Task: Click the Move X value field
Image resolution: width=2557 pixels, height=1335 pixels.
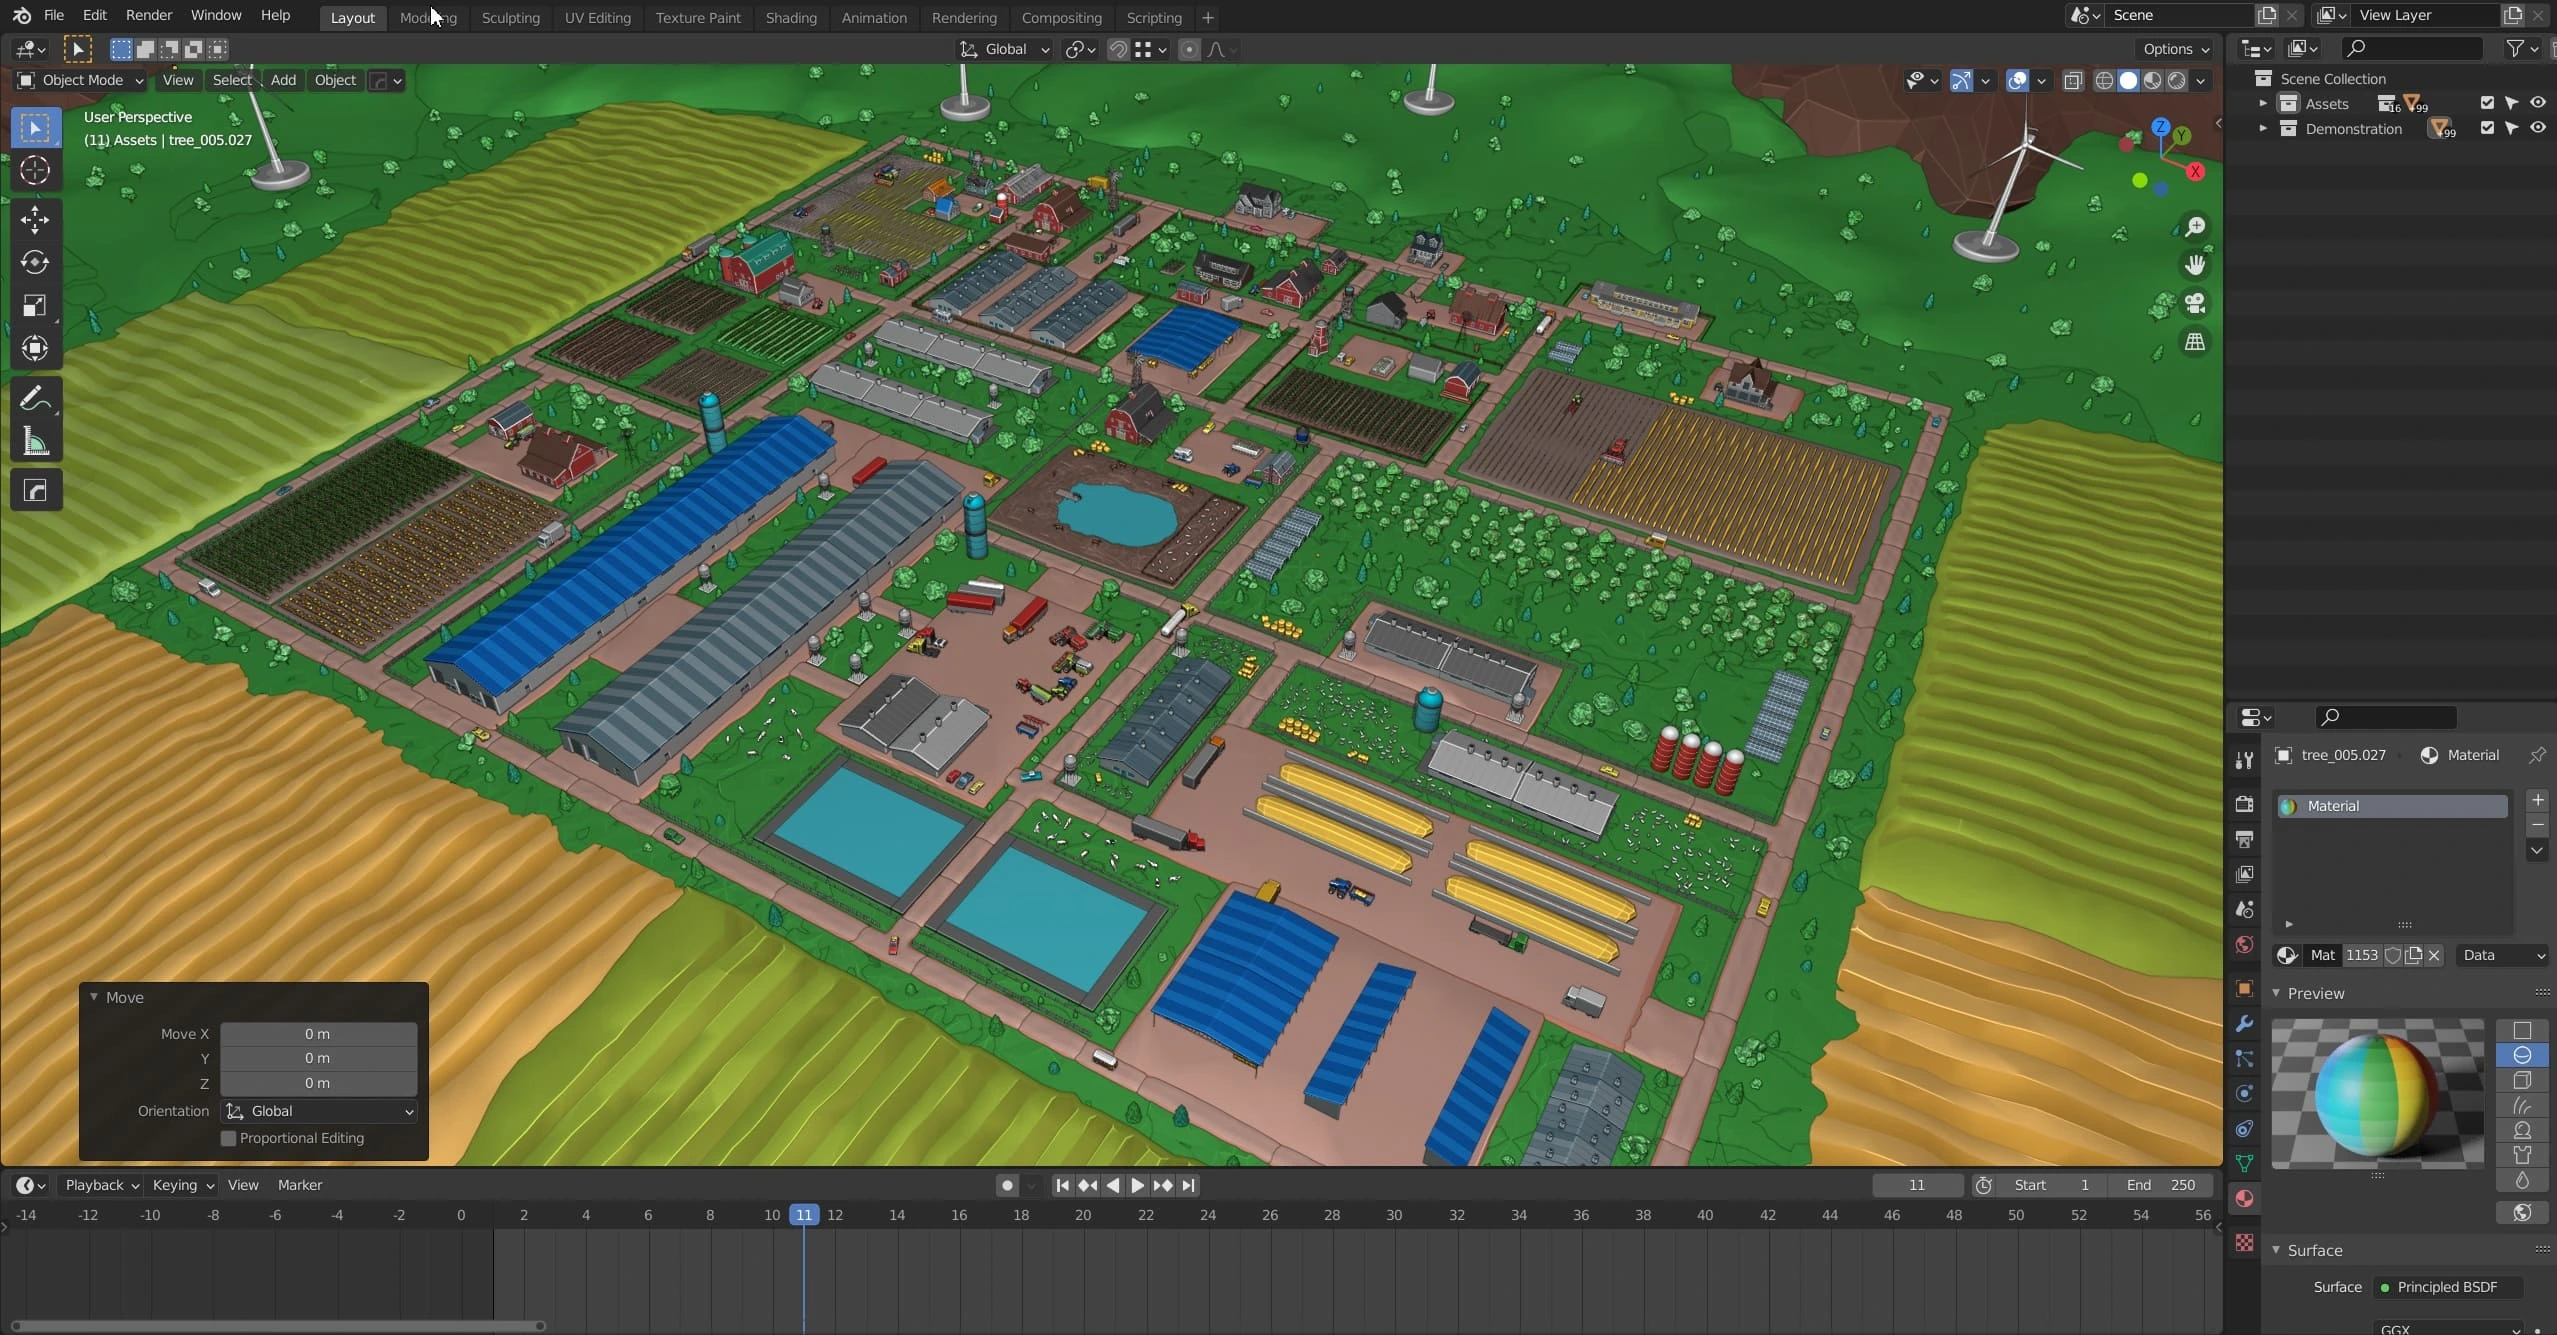Action: coord(318,1034)
